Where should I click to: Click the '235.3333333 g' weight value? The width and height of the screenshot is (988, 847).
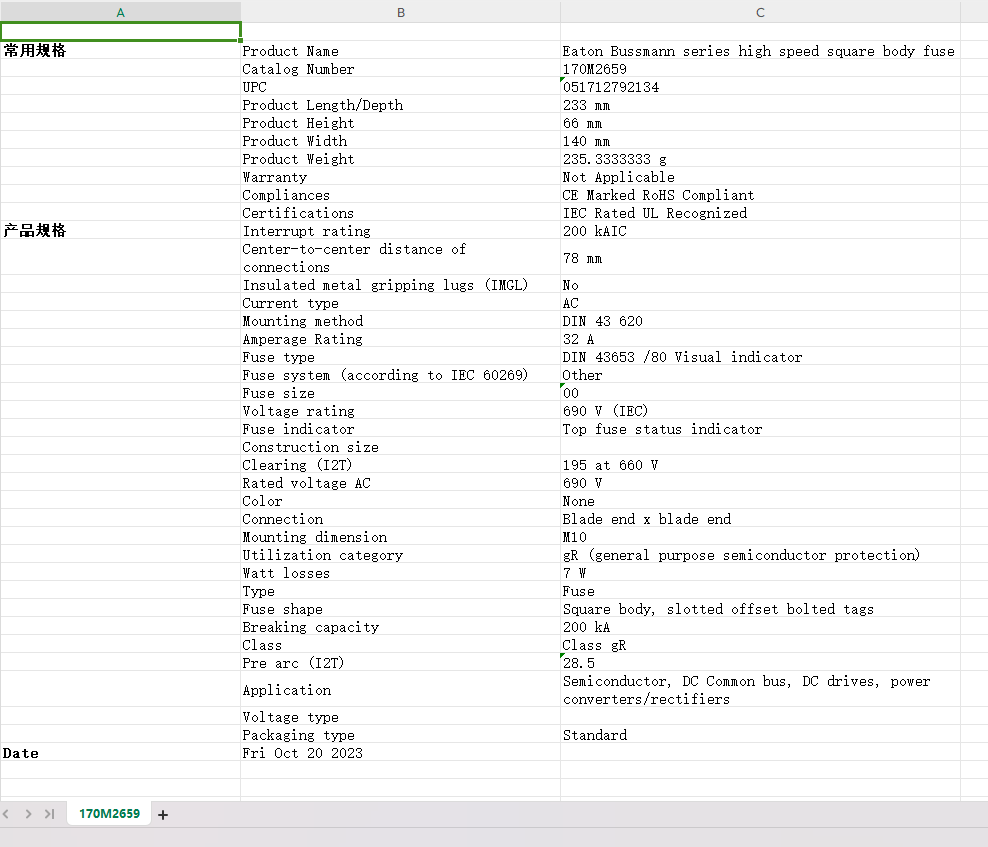(760, 159)
